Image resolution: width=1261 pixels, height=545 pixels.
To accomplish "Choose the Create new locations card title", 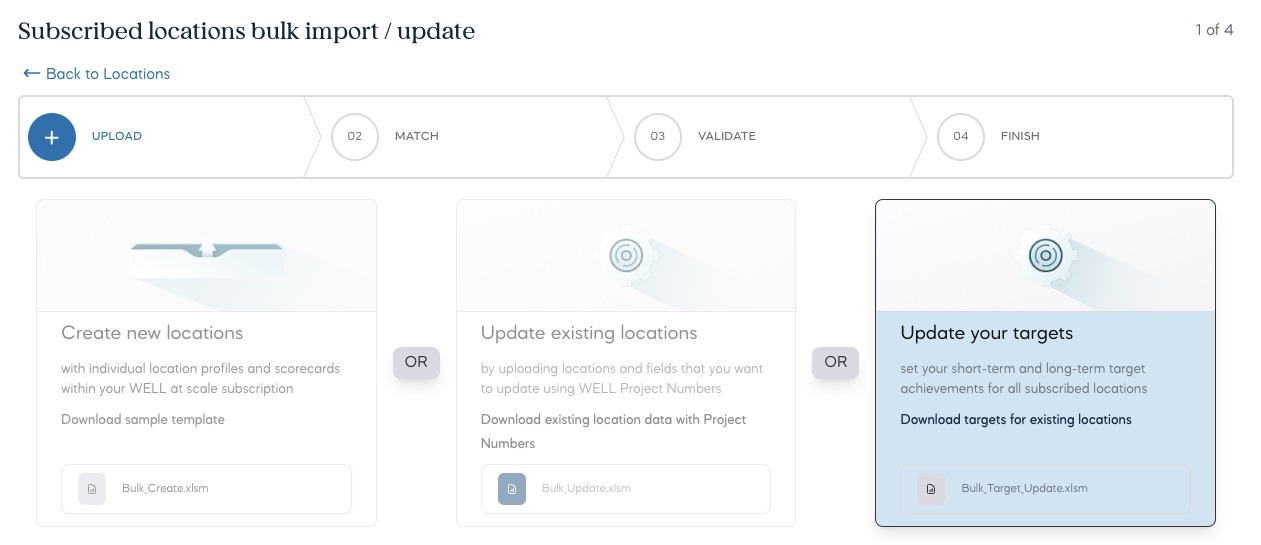I will point(152,333).
